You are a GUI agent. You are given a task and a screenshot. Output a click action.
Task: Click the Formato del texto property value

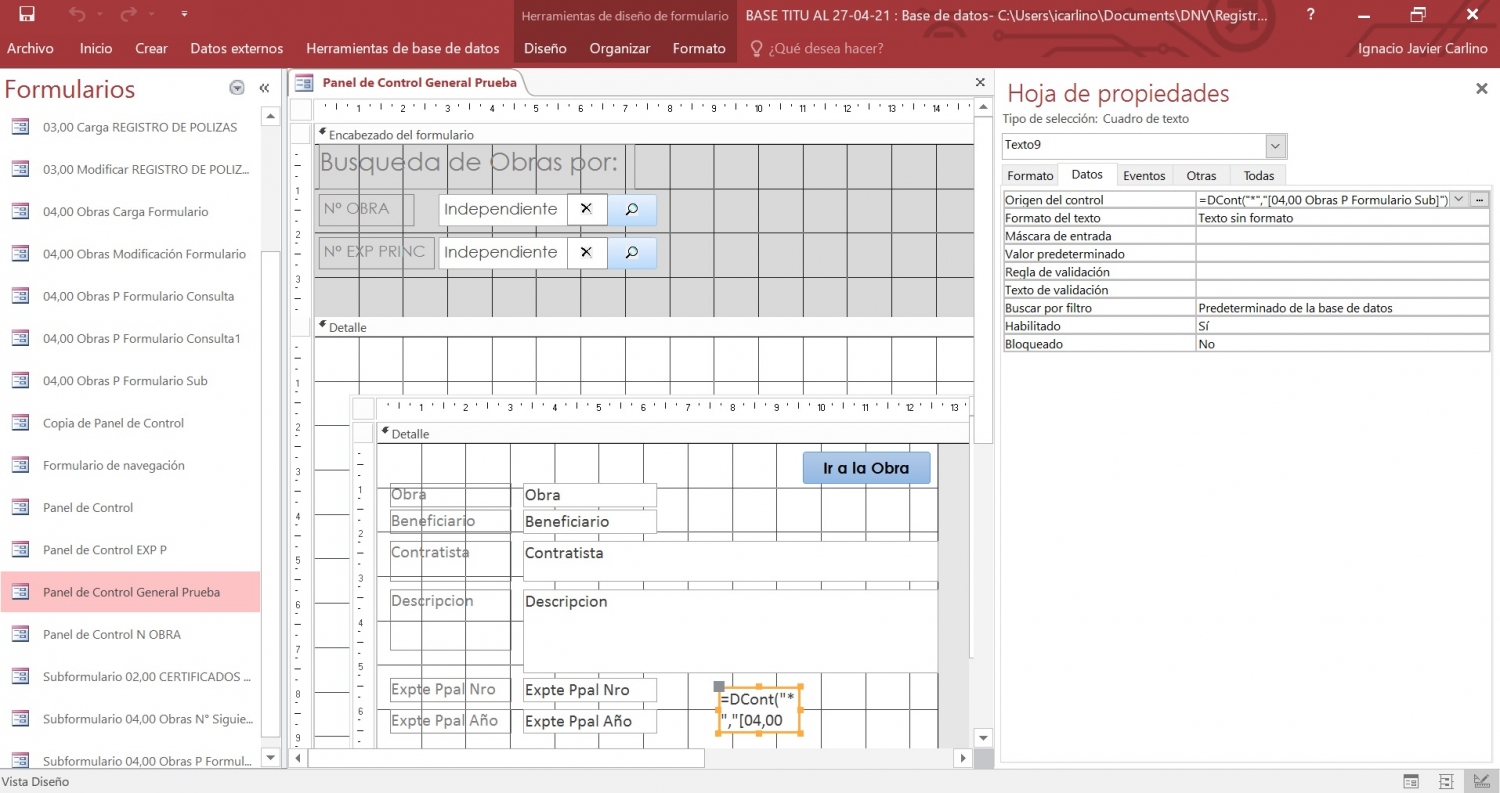(x=1342, y=218)
